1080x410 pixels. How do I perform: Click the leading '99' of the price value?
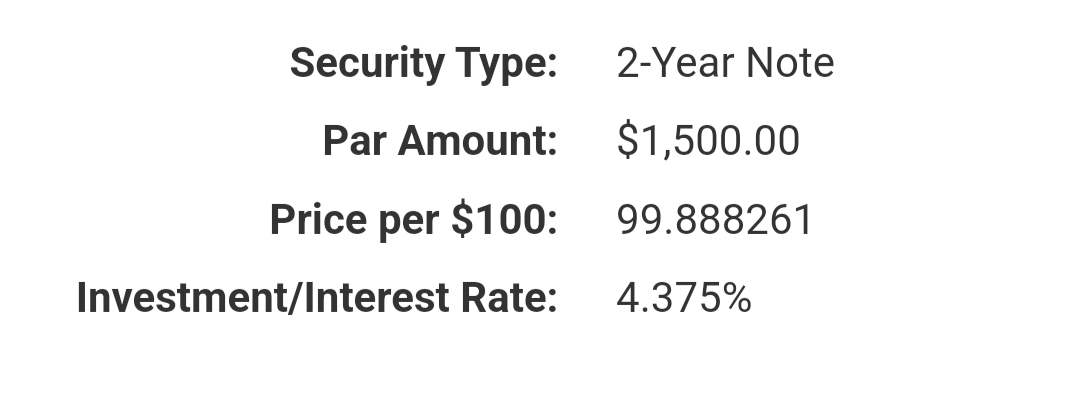tap(638, 220)
